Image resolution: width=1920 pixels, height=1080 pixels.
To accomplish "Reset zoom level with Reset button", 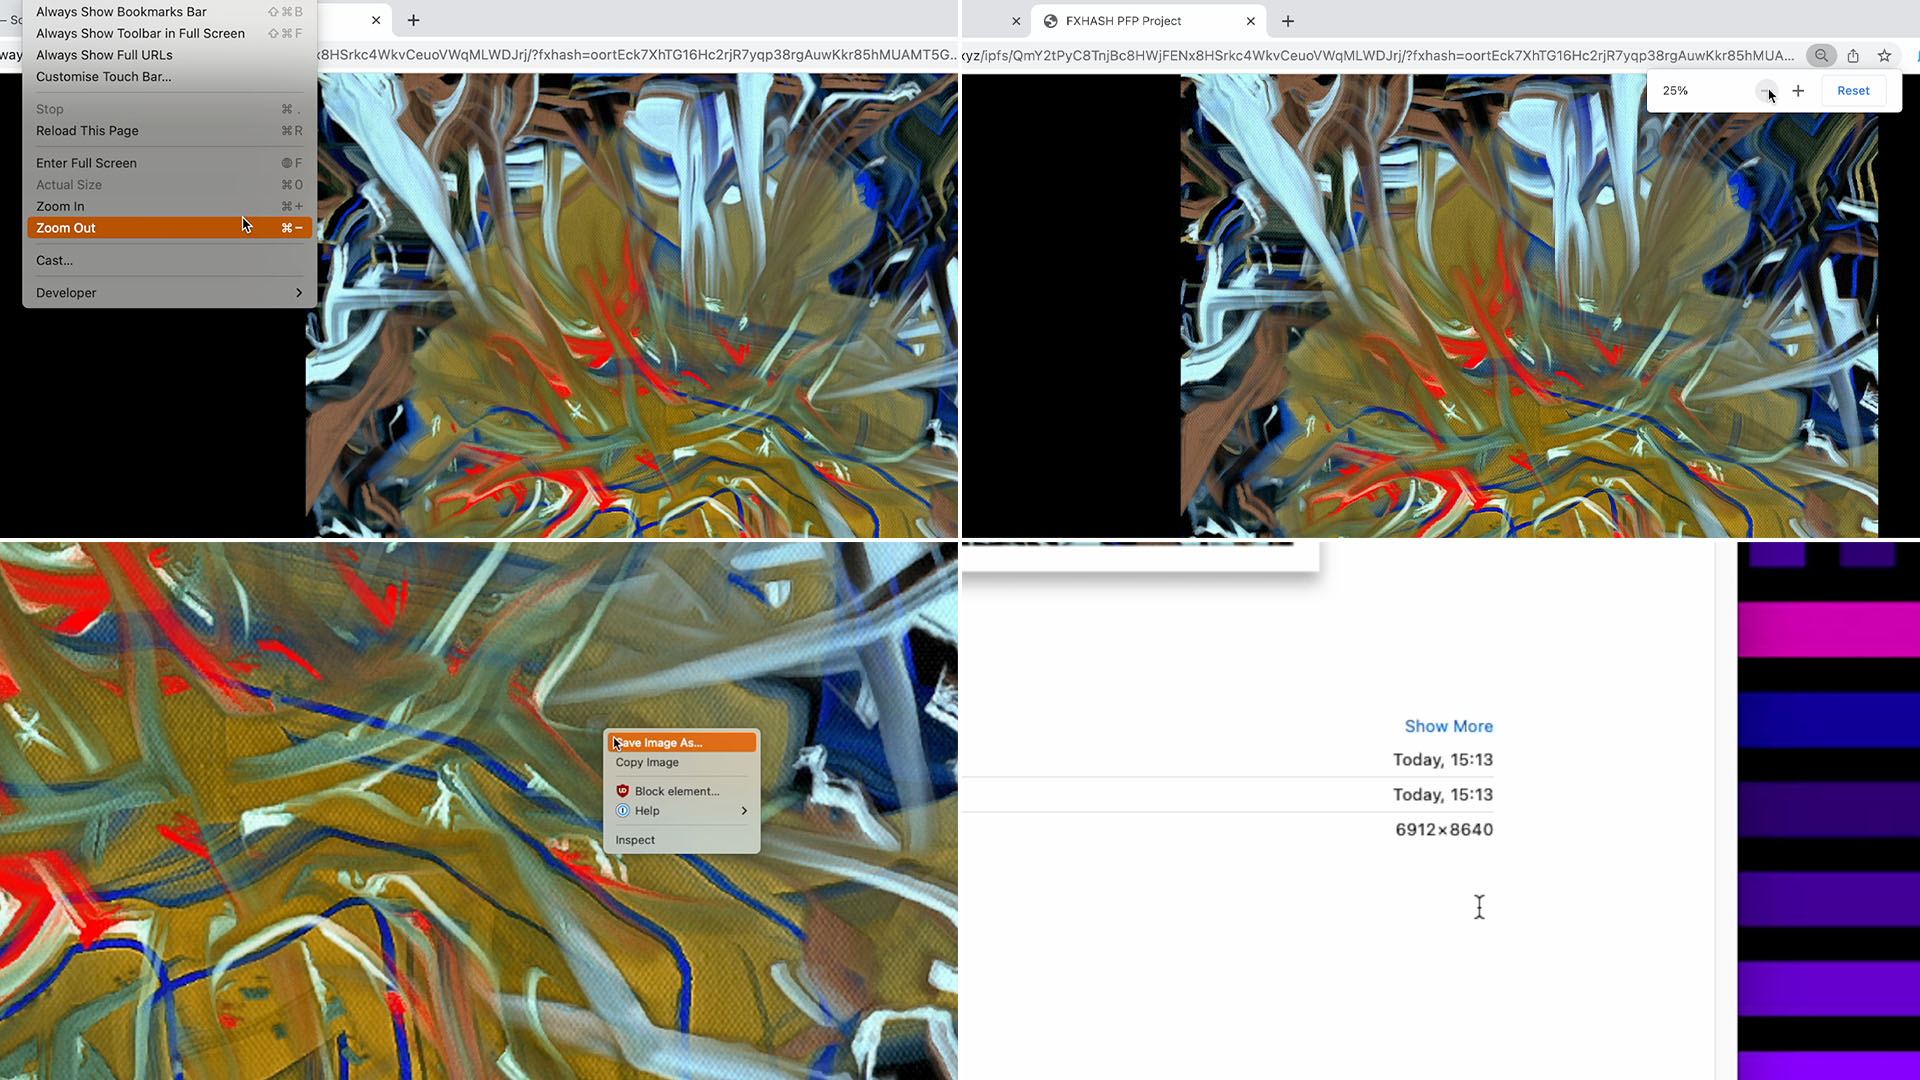I will (x=1853, y=91).
